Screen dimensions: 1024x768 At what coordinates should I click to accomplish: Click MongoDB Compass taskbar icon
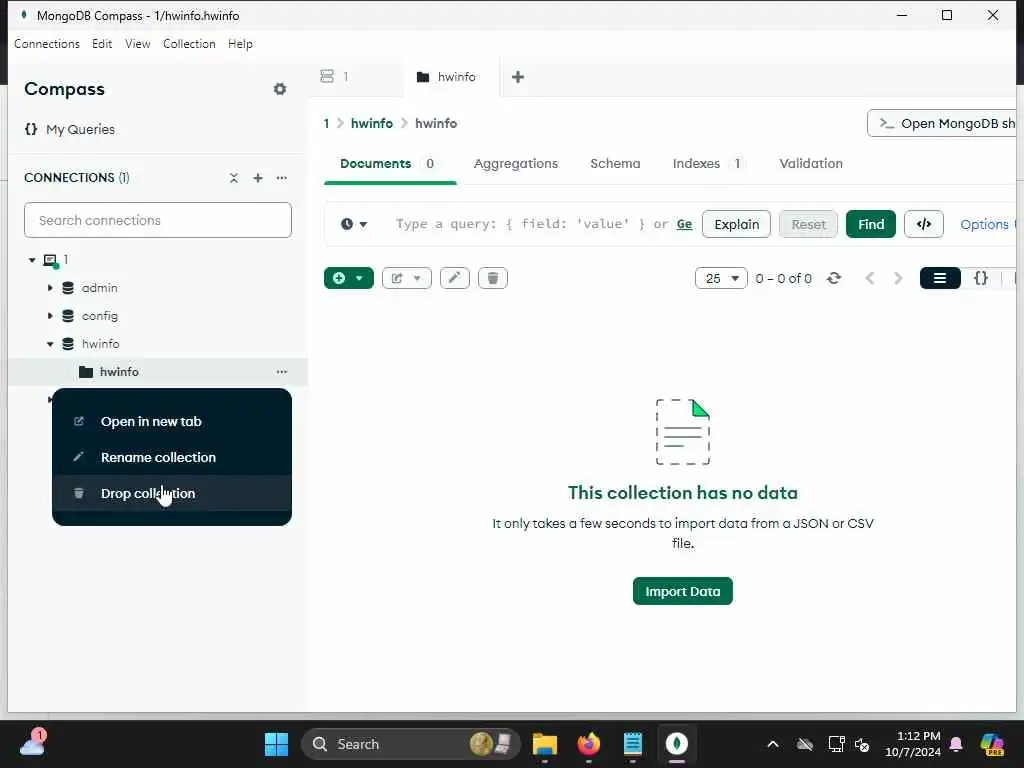(677, 744)
